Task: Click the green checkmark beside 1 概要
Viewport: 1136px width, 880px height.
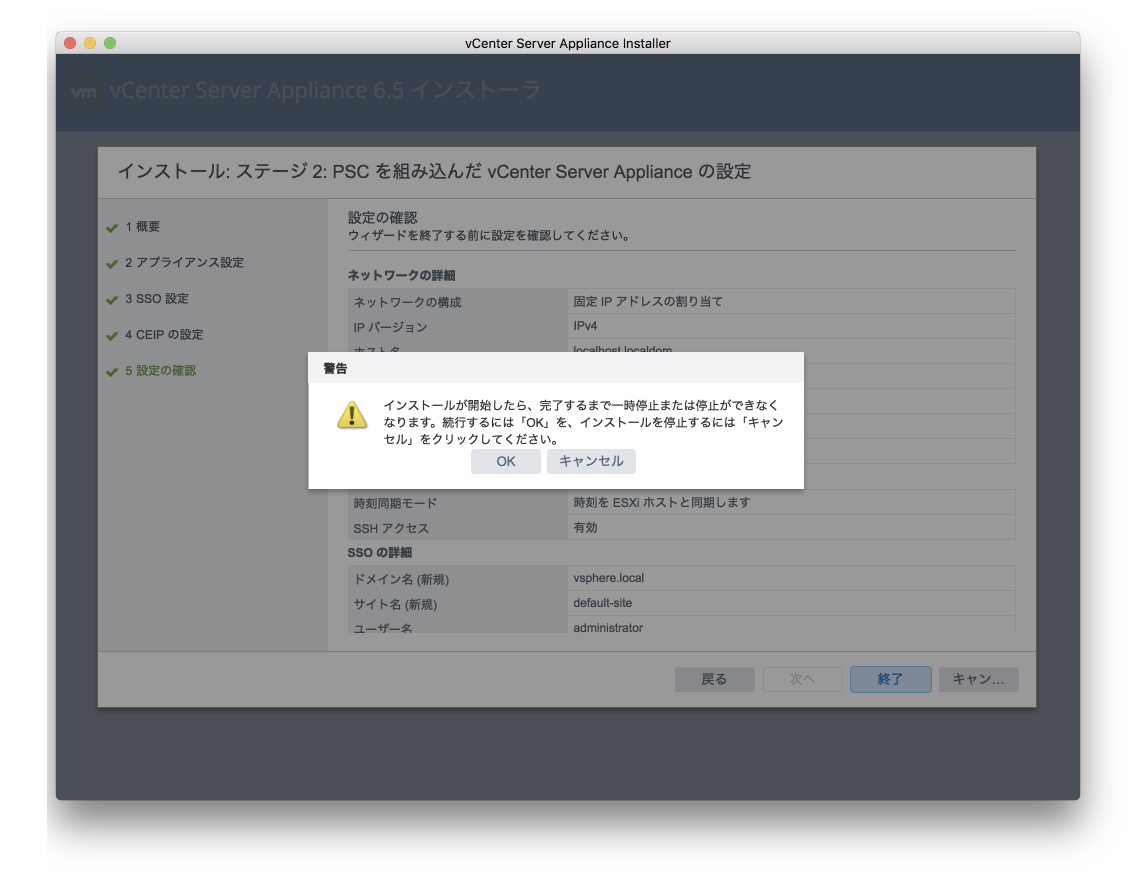Action: tap(113, 227)
